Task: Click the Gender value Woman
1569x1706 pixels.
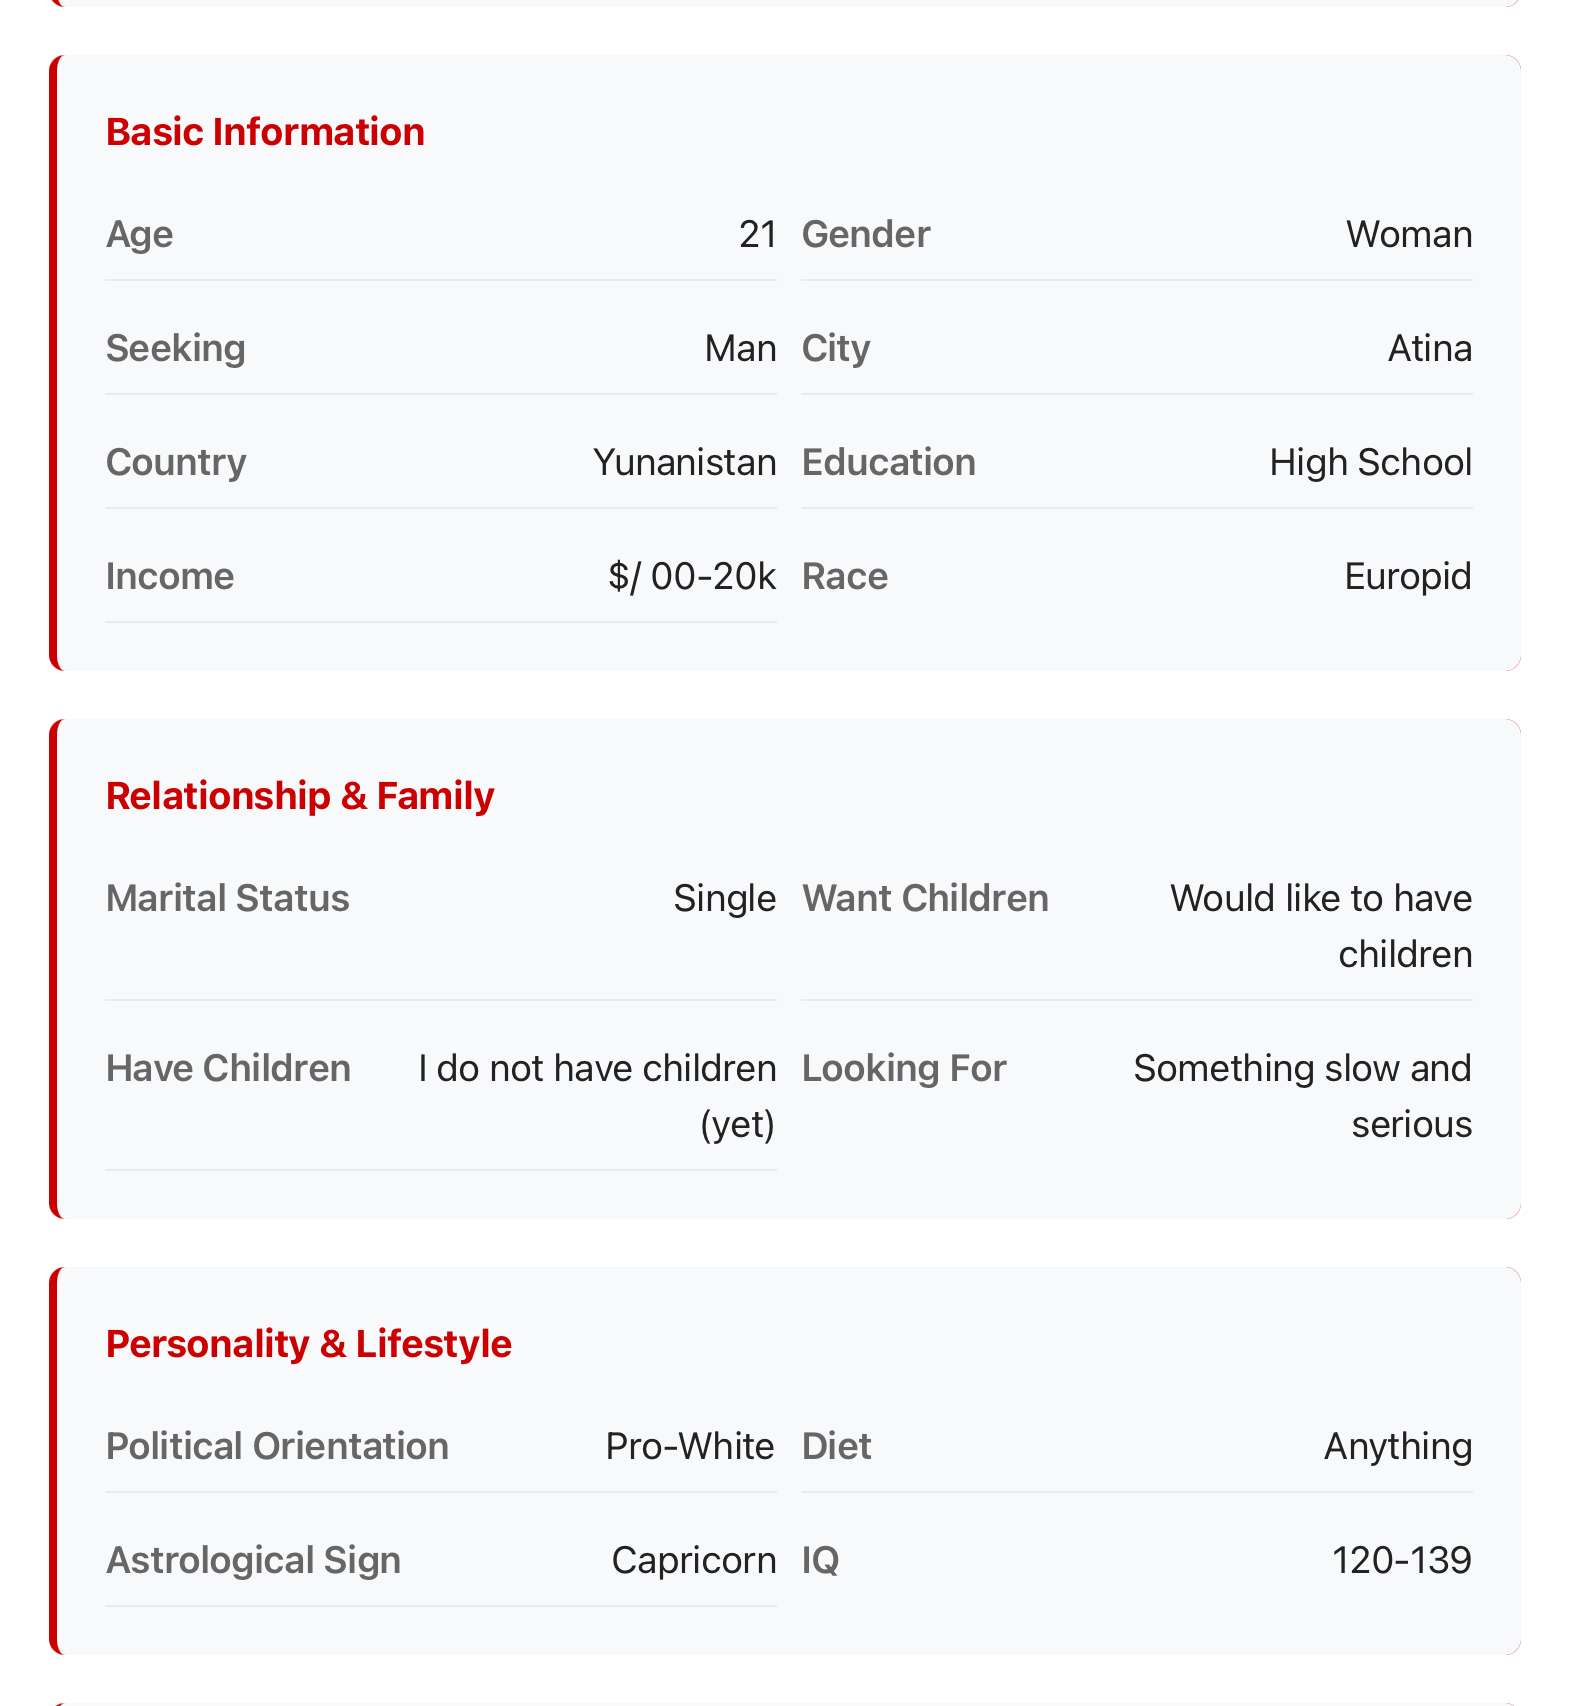Action: tap(1408, 234)
